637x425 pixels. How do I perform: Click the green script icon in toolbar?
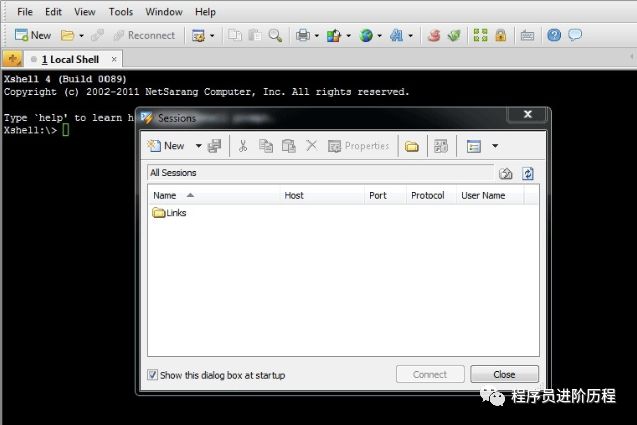coord(454,35)
